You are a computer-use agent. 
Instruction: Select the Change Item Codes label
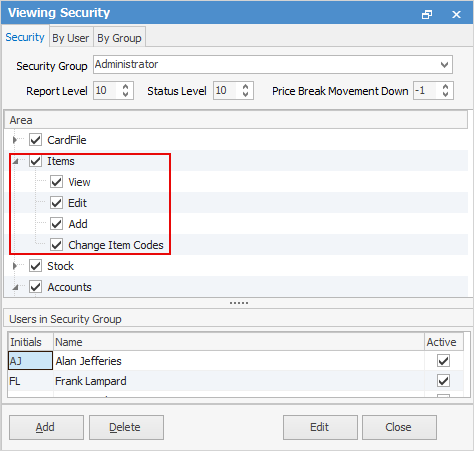click(x=116, y=245)
